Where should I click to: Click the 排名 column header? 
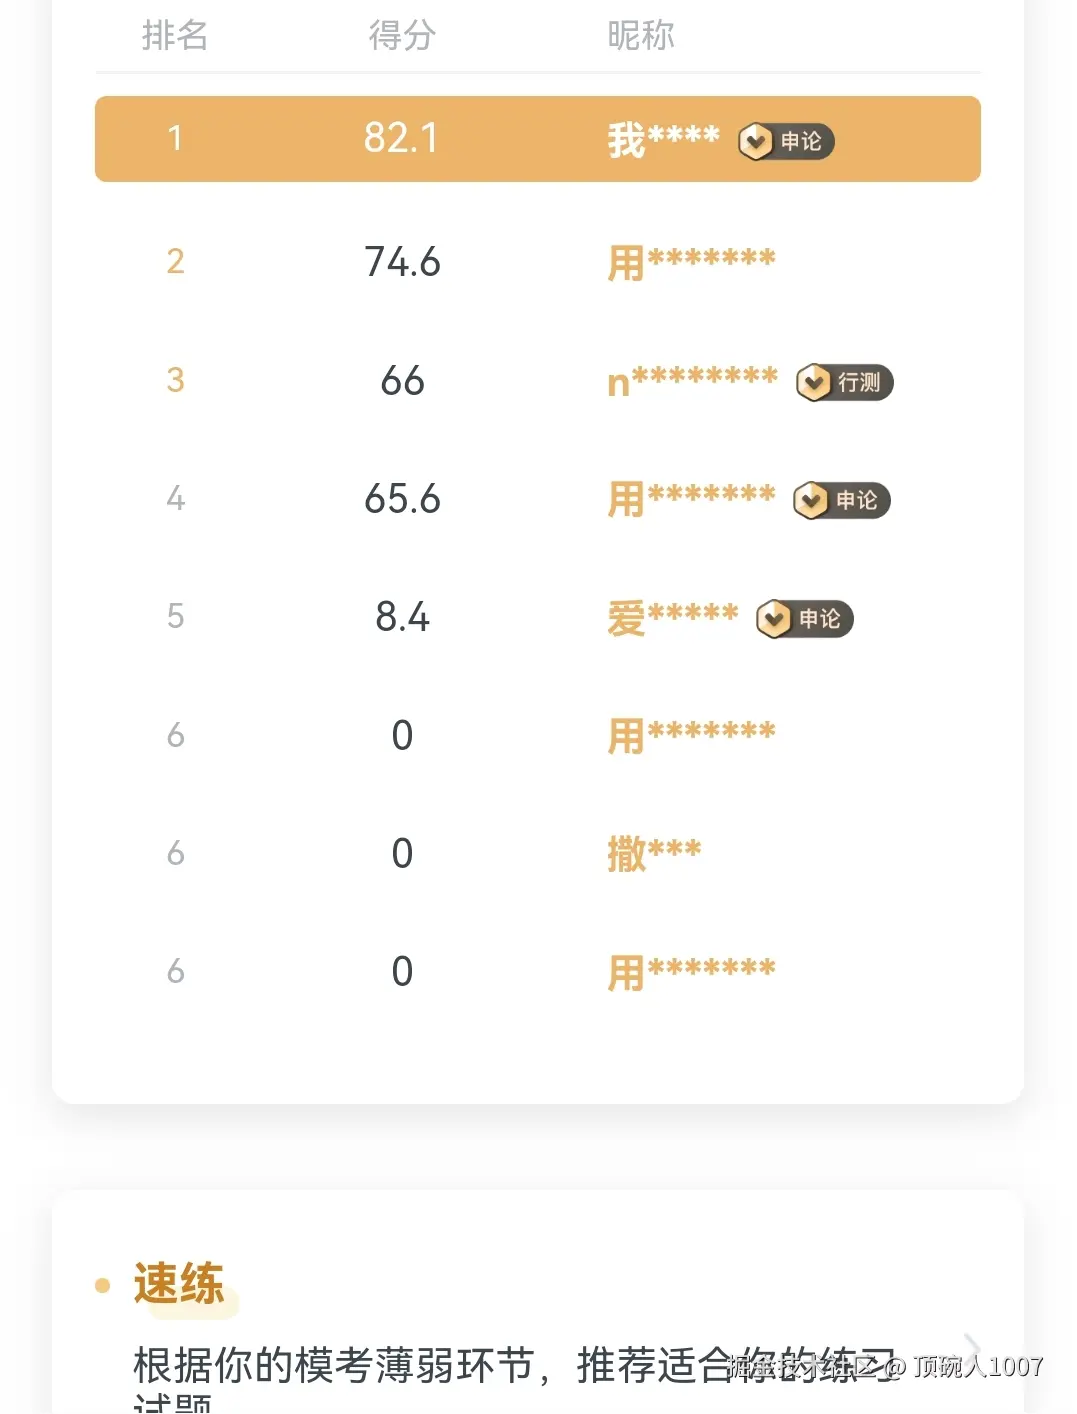pos(175,36)
